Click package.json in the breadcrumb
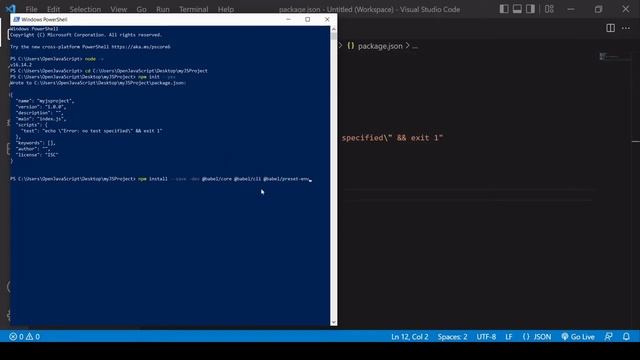 (380, 46)
